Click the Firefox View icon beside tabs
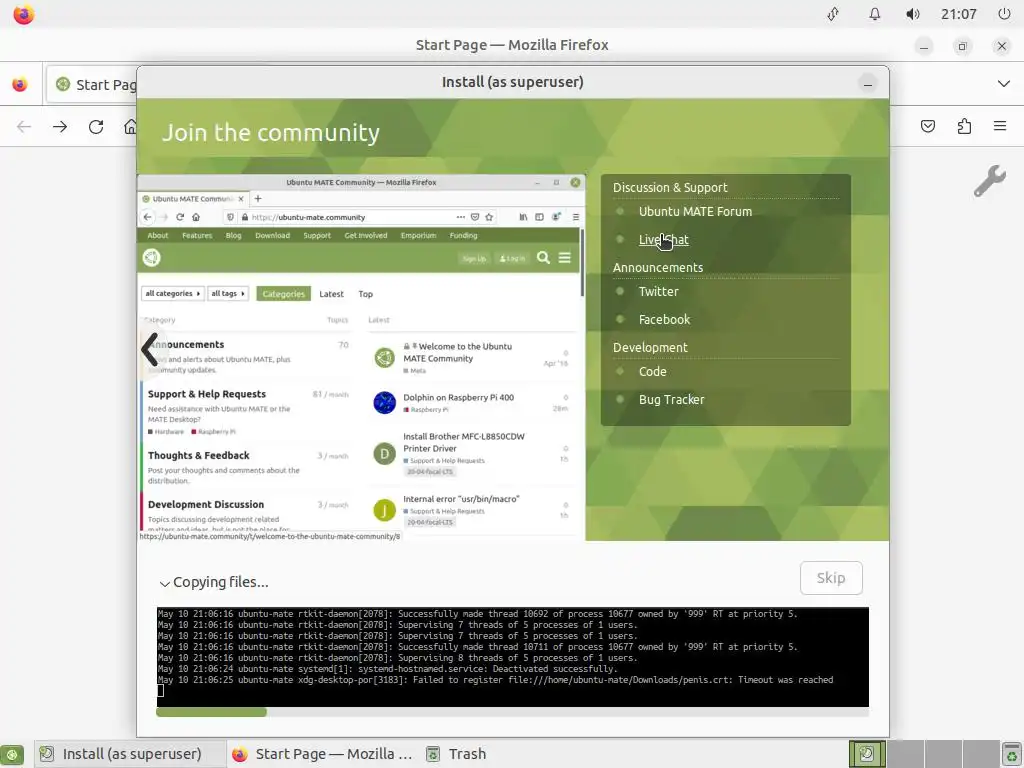Viewport: 1024px width, 768px height. click(20, 84)
